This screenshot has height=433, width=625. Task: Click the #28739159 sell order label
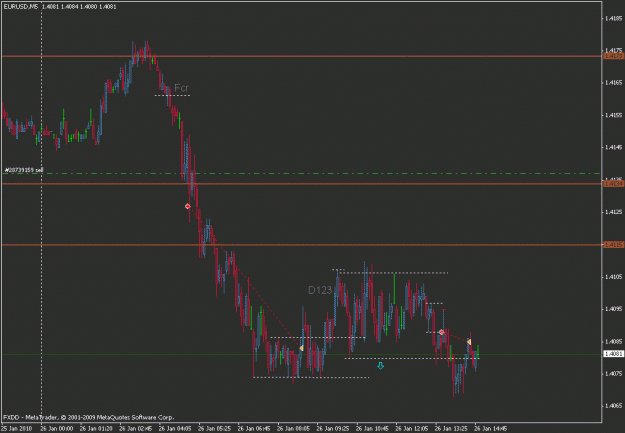pyautogui.click(x=24, y=170)
